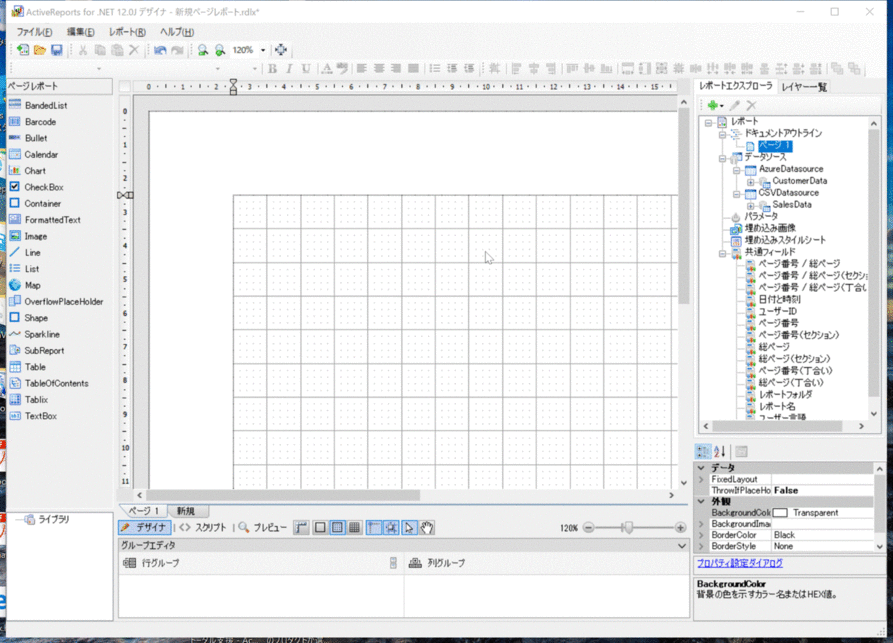Open the 120% zoom dropdown arrow
Screen dimensions: 893x643
pos(263,51)
